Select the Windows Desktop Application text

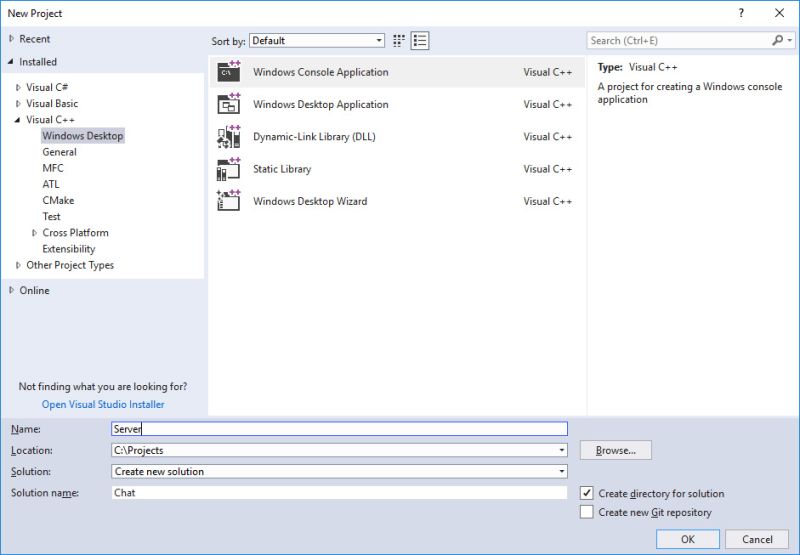click(320, 104)
